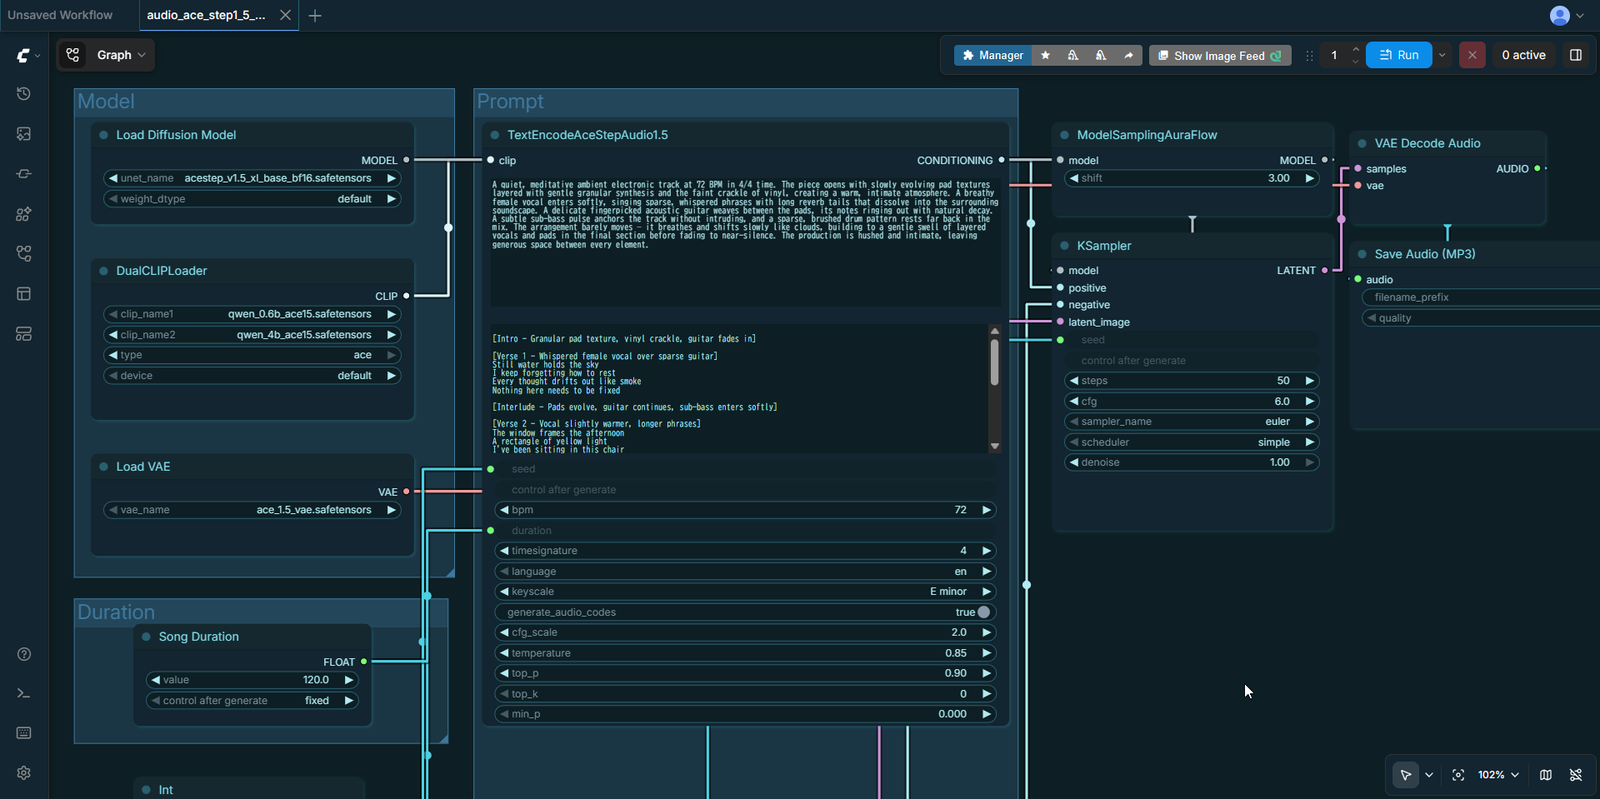
Task: Click the denoise 1.00 value field
Action: [x=1192, y=463]
